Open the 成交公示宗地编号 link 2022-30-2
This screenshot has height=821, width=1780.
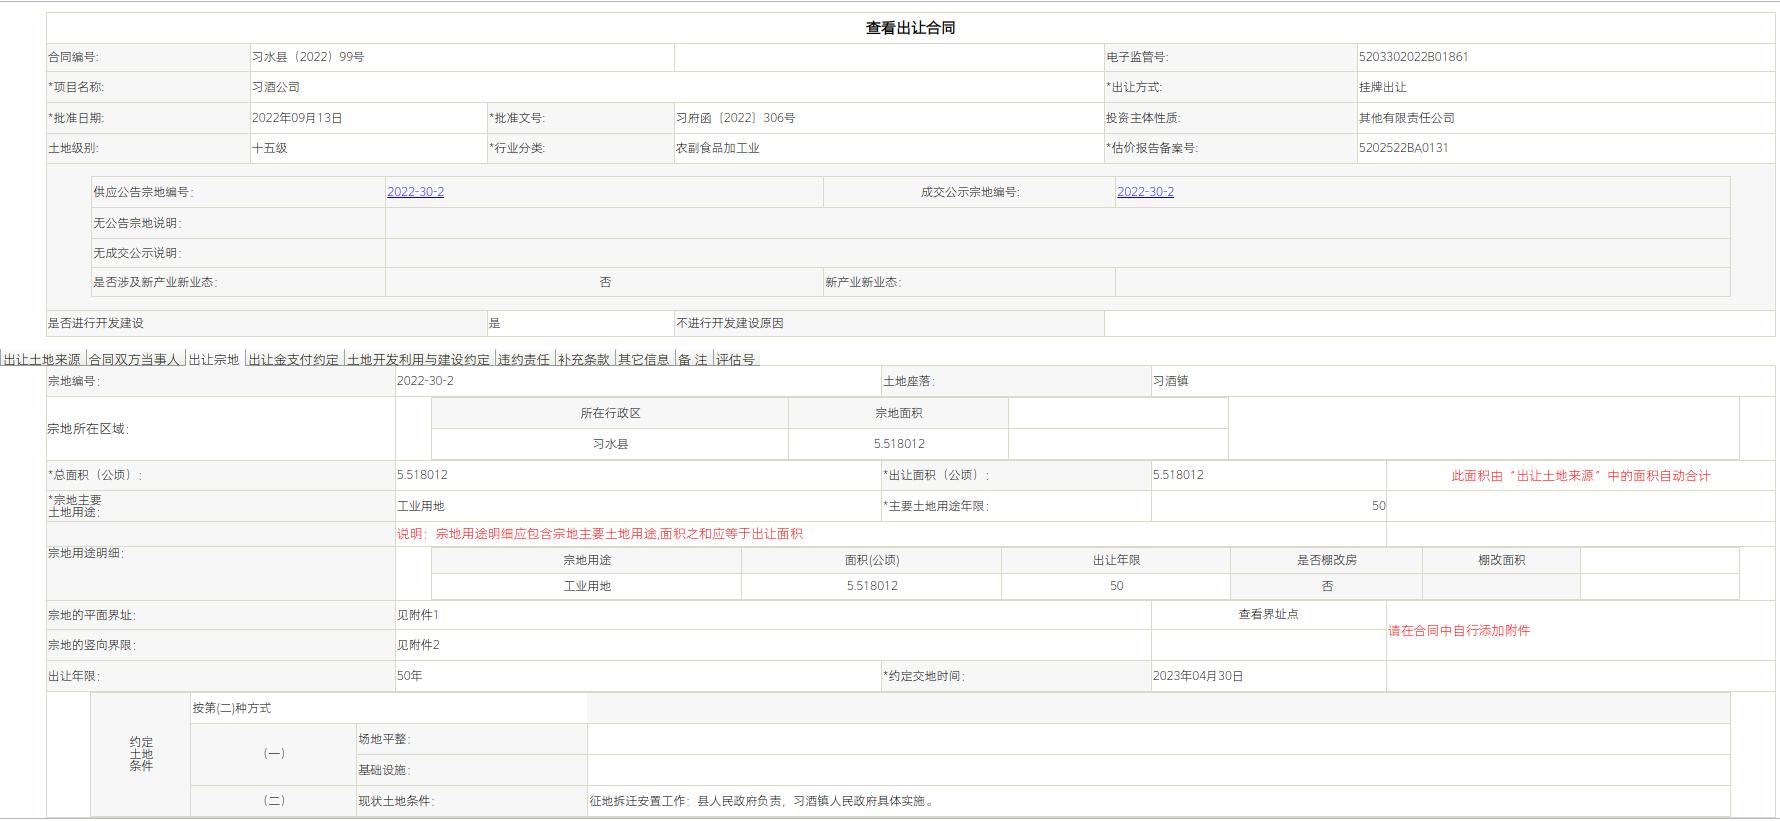click(1145, 192)
